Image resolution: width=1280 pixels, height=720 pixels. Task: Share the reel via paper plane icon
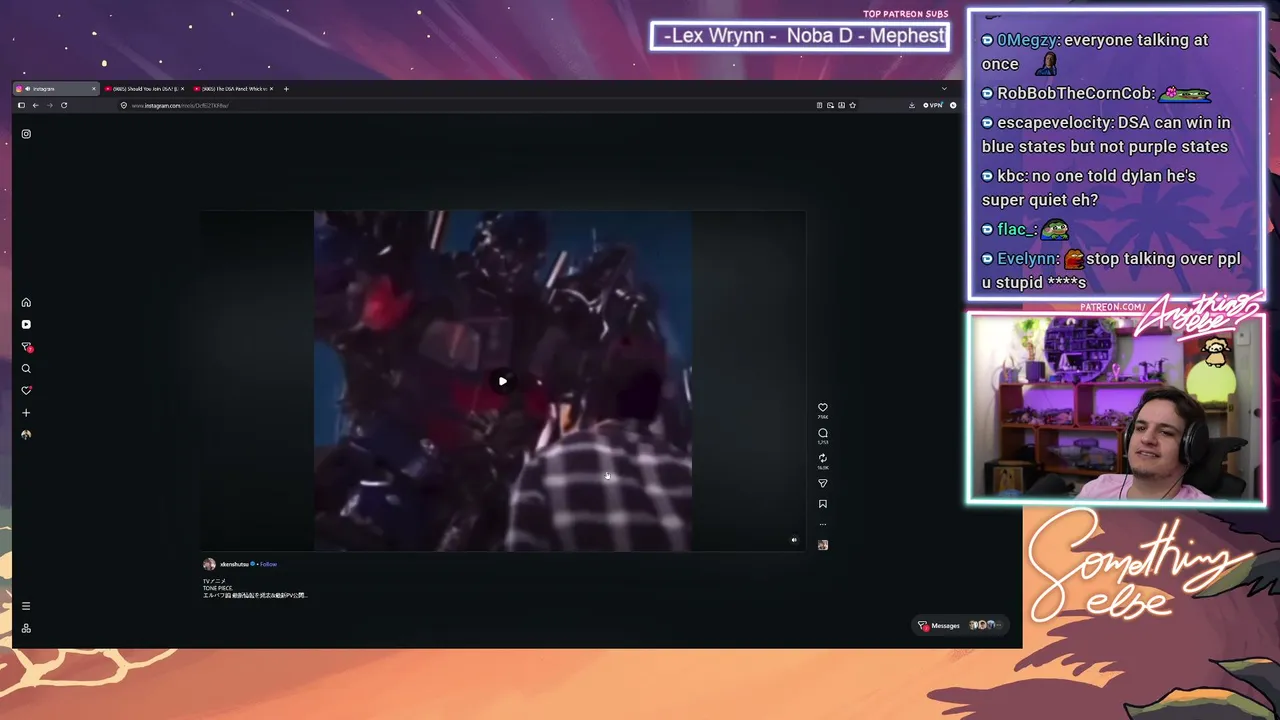[x=823, y=483]
